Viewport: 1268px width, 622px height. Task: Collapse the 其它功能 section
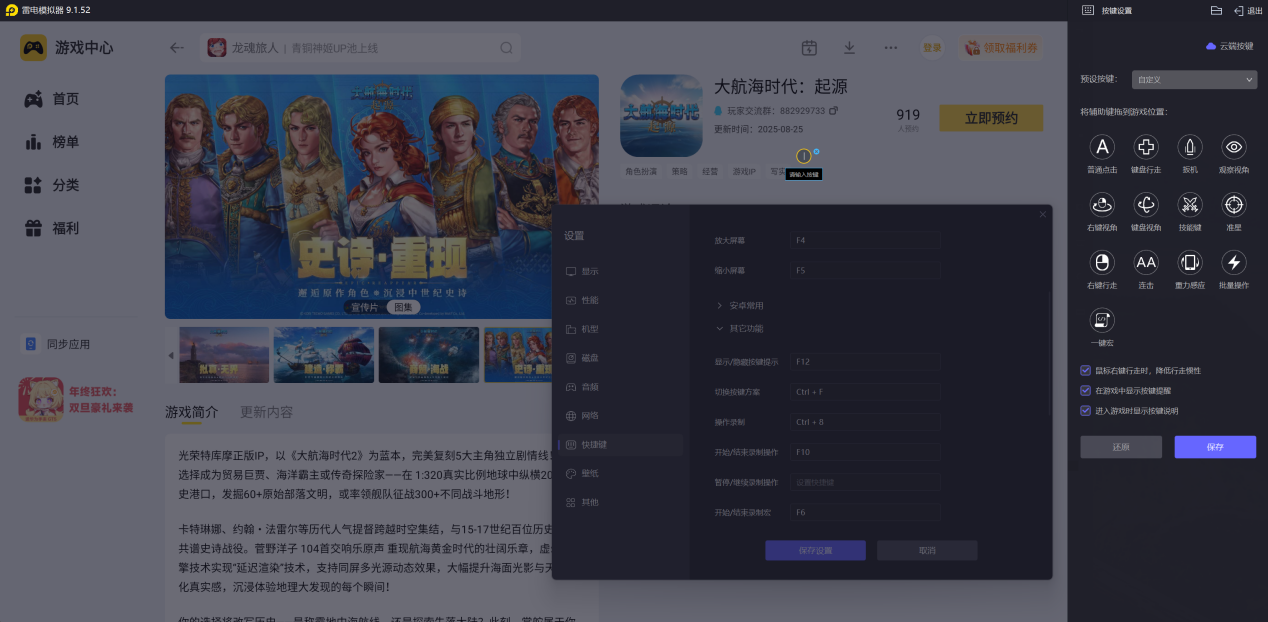(x=740, y=328)
